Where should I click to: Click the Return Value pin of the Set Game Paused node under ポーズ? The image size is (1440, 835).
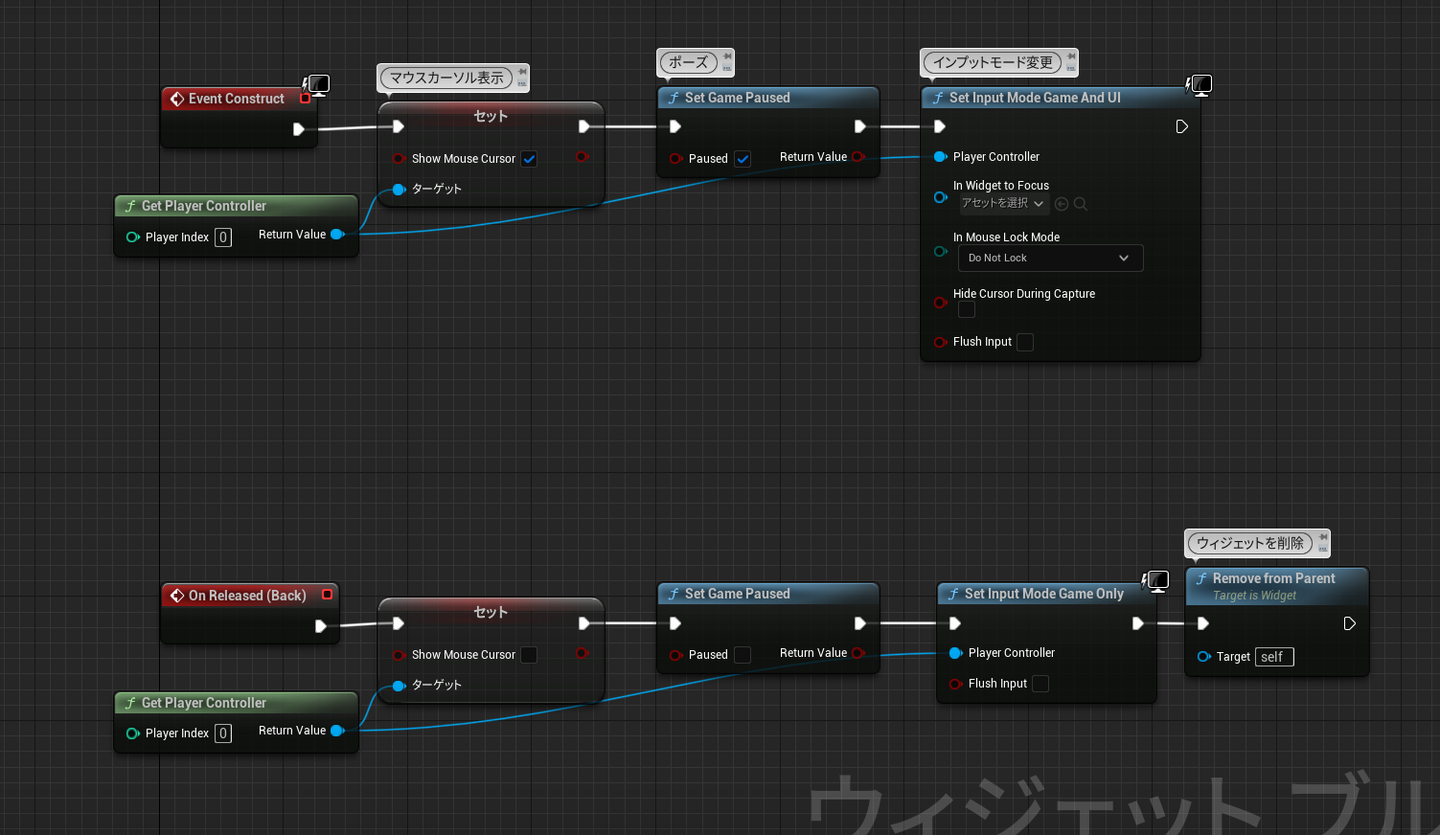(858, 157)
